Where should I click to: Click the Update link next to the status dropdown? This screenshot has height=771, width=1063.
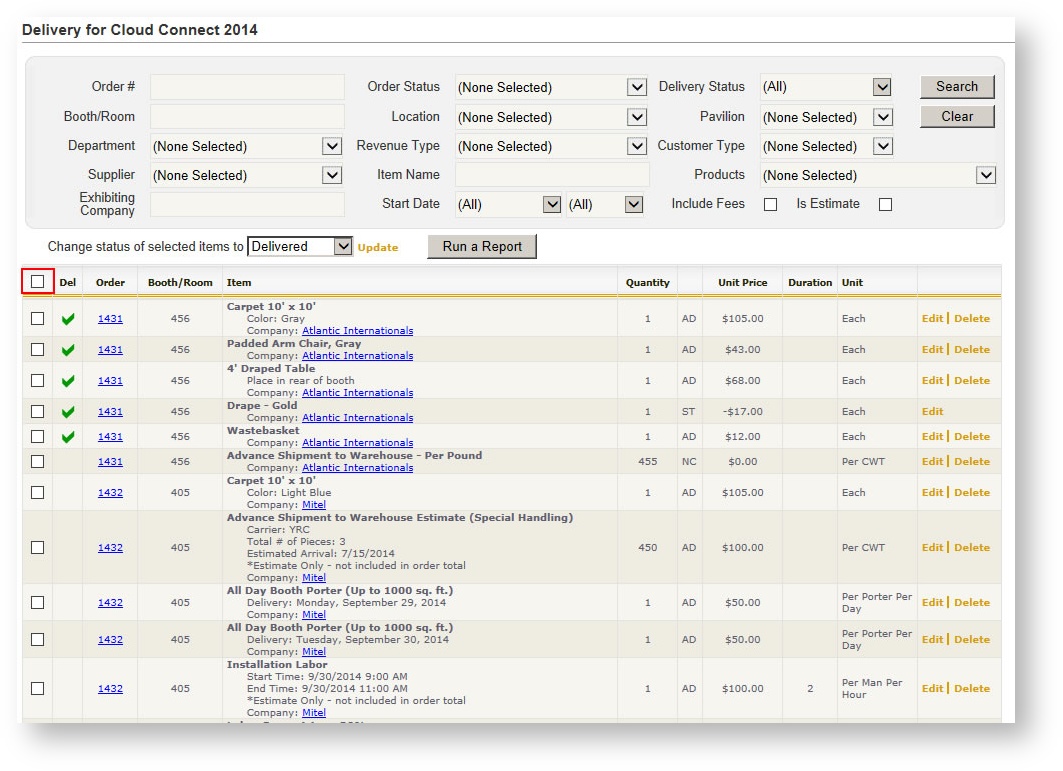point(378,247)
